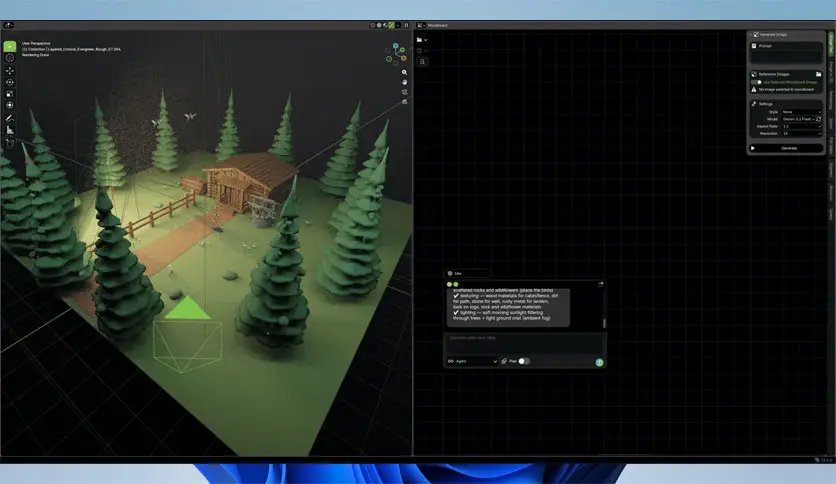Screen dimensions: 836x484
Task: Refresh the model list icon
Action: pyautogui.click(x=818, y=119)
